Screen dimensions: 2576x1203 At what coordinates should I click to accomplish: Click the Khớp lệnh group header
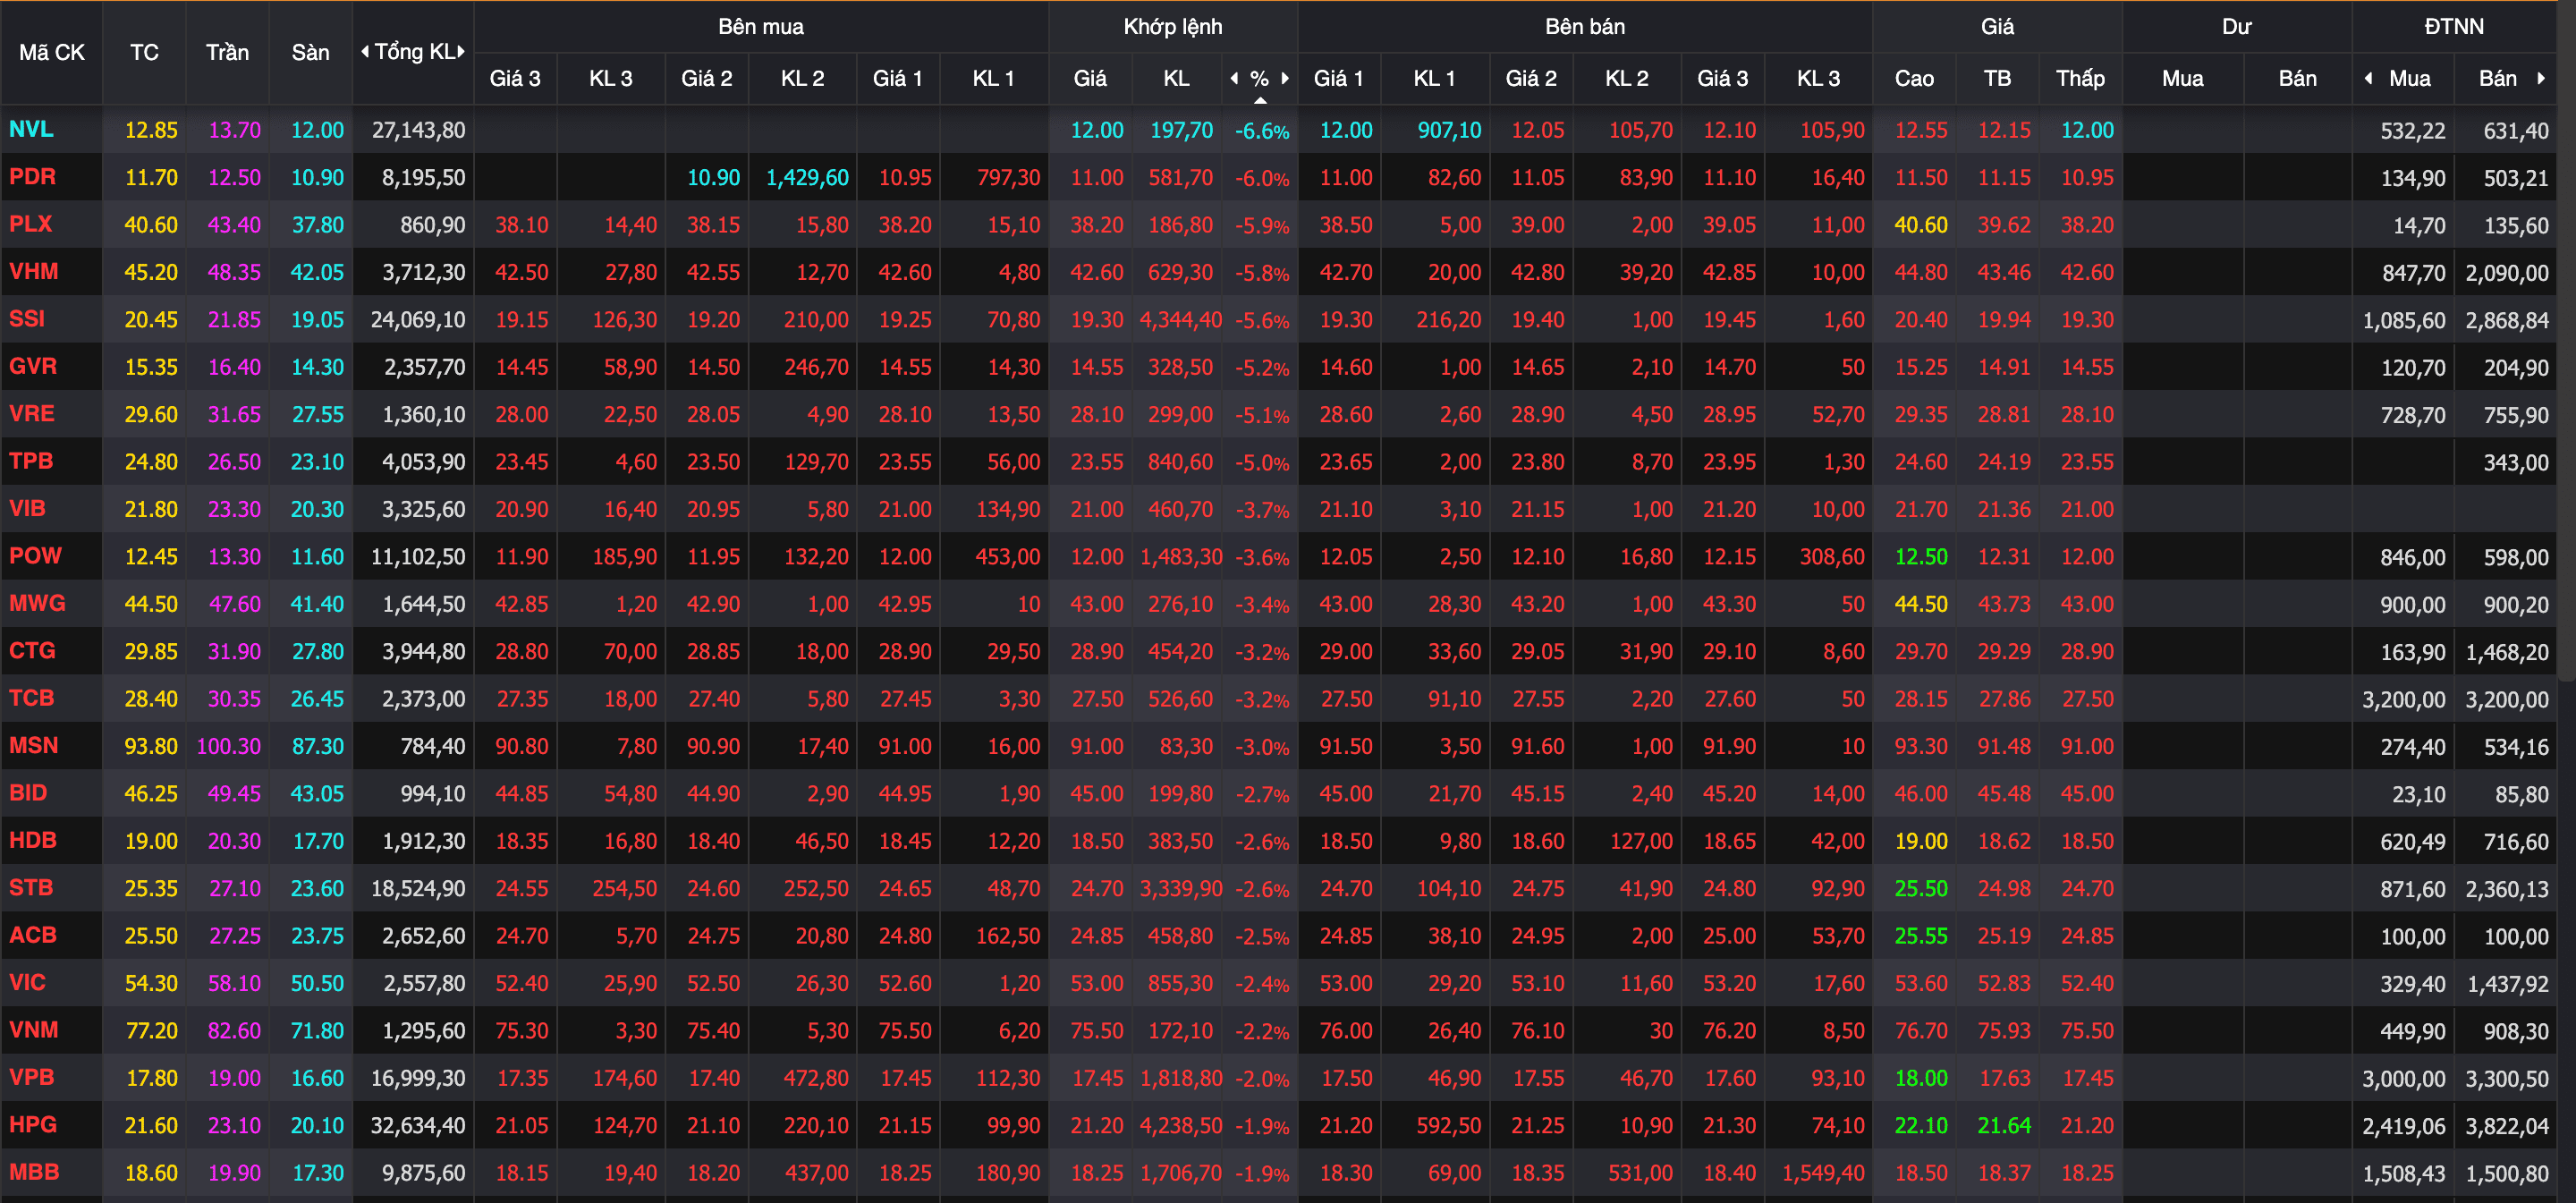(x=1173, y=27)
